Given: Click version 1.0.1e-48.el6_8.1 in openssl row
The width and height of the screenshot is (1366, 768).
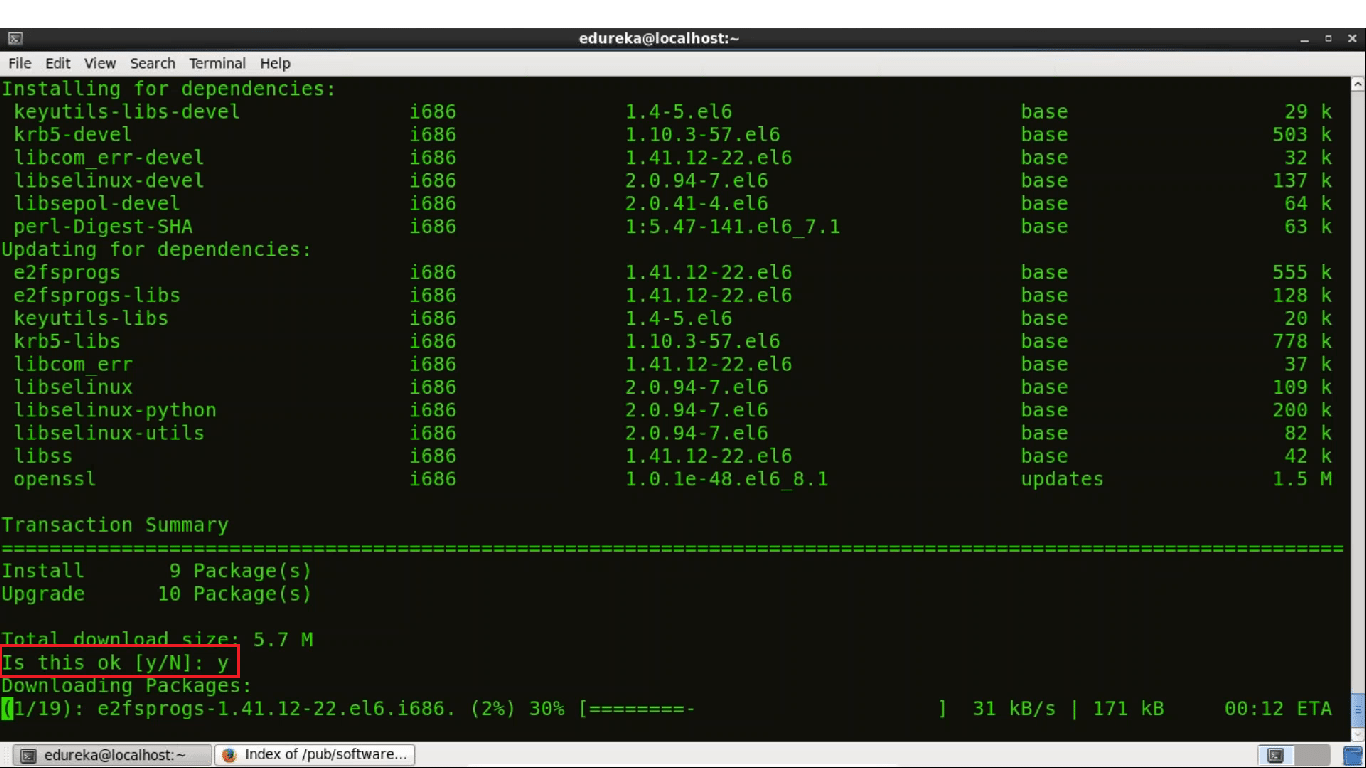Looking at the screenshot, I should click(727, 480).
